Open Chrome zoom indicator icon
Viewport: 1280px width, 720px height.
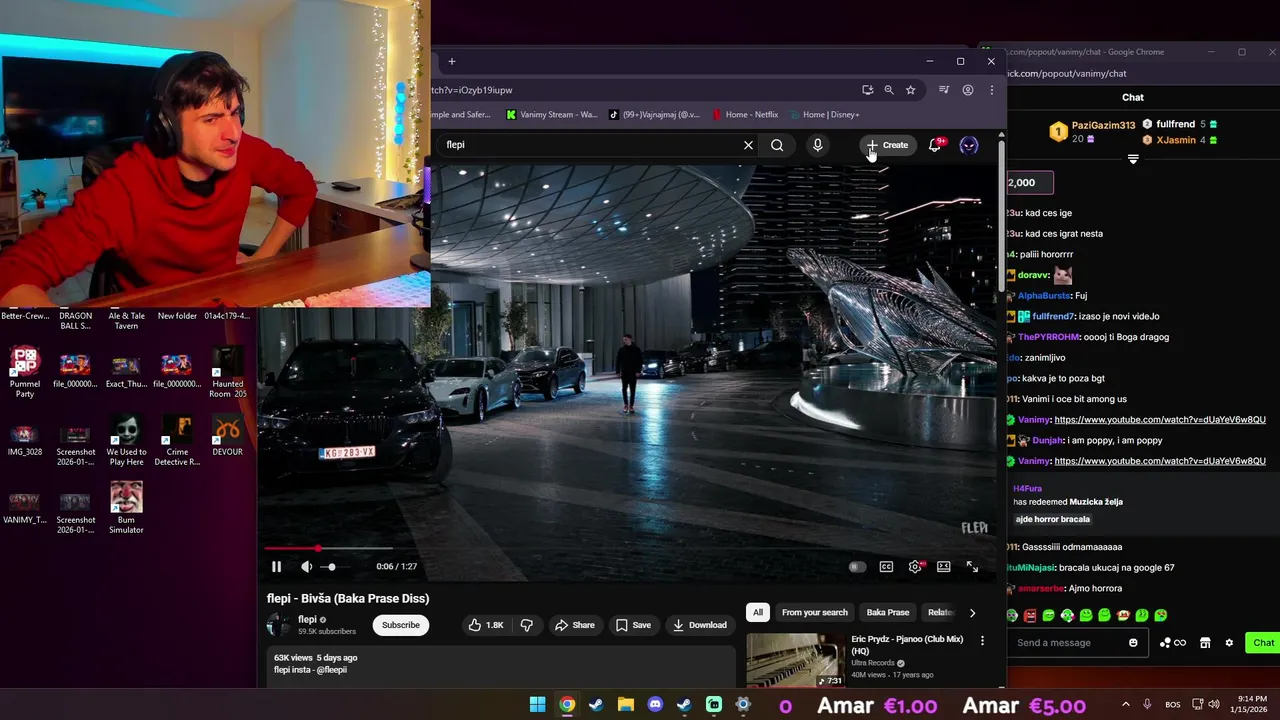889,90
